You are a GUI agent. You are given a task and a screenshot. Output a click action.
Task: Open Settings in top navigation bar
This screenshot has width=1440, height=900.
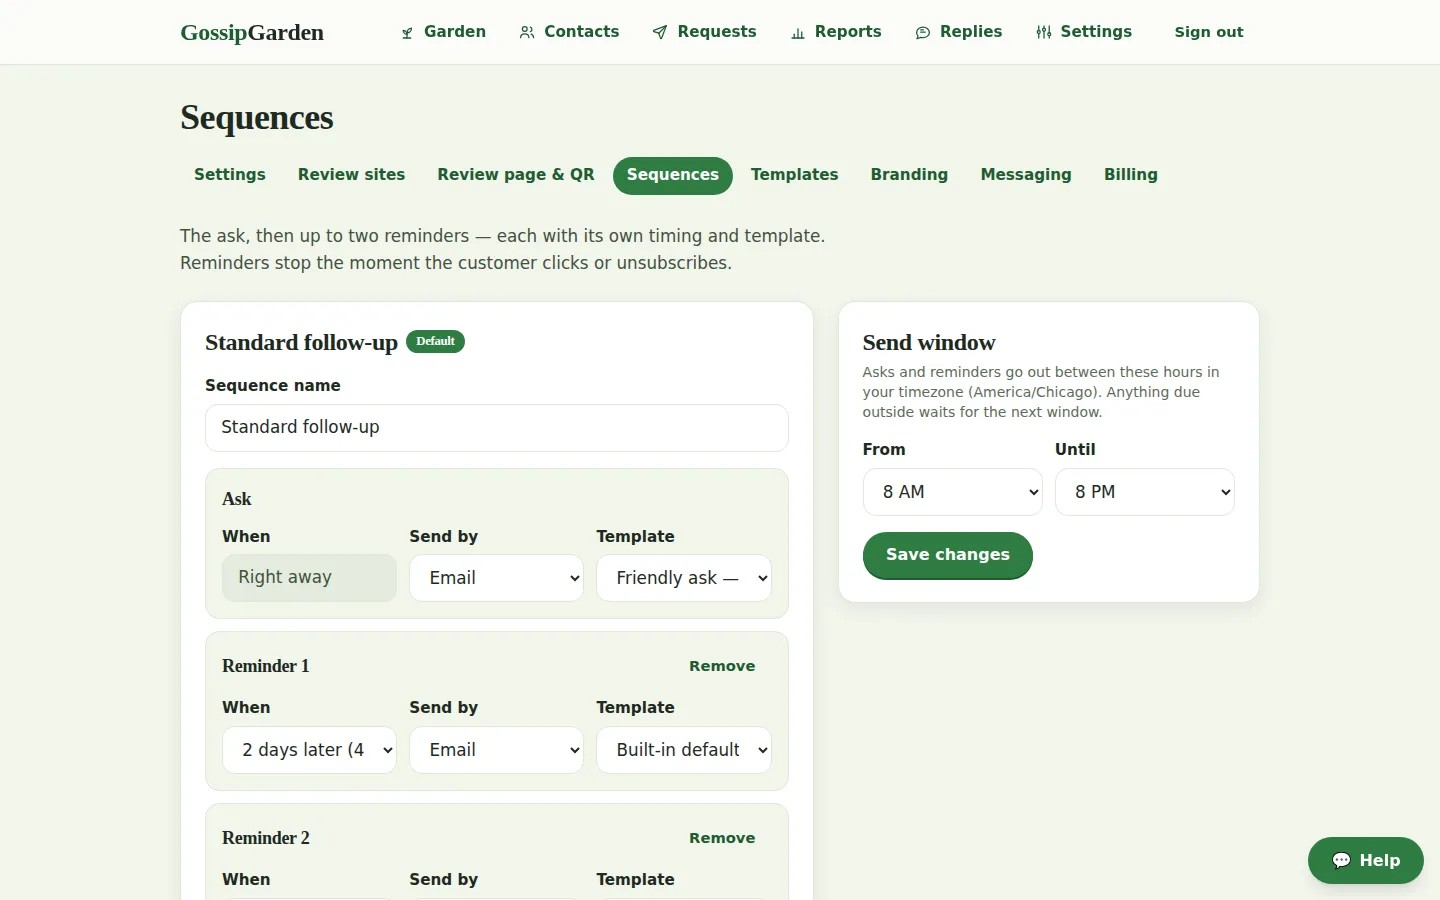tap(1084, 32)
